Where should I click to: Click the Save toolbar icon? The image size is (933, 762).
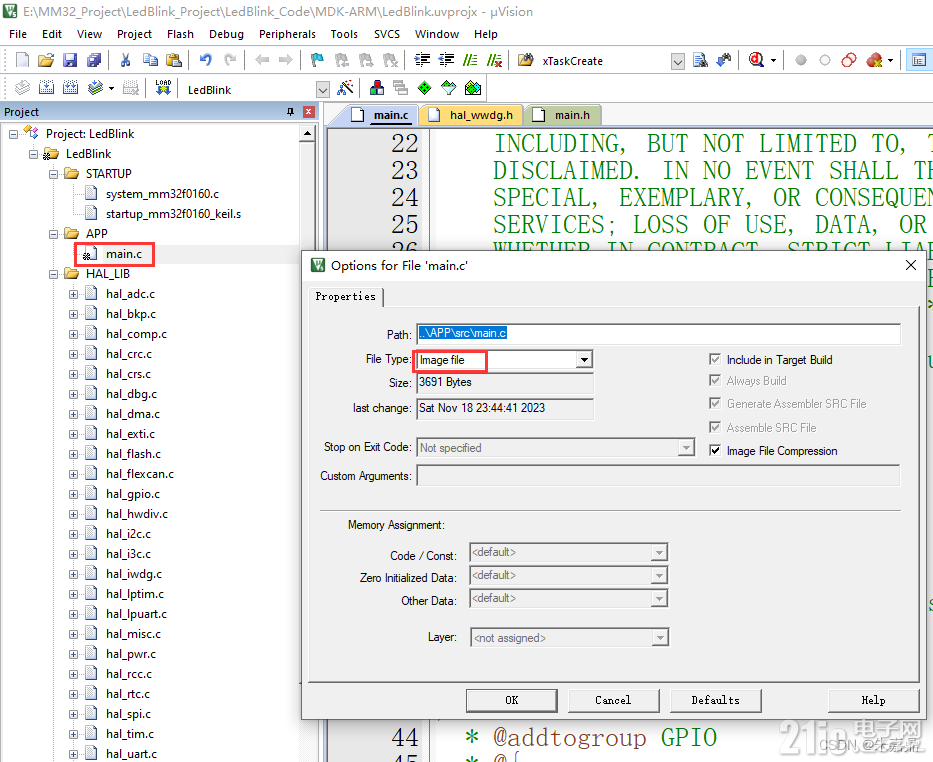point(70,60)
